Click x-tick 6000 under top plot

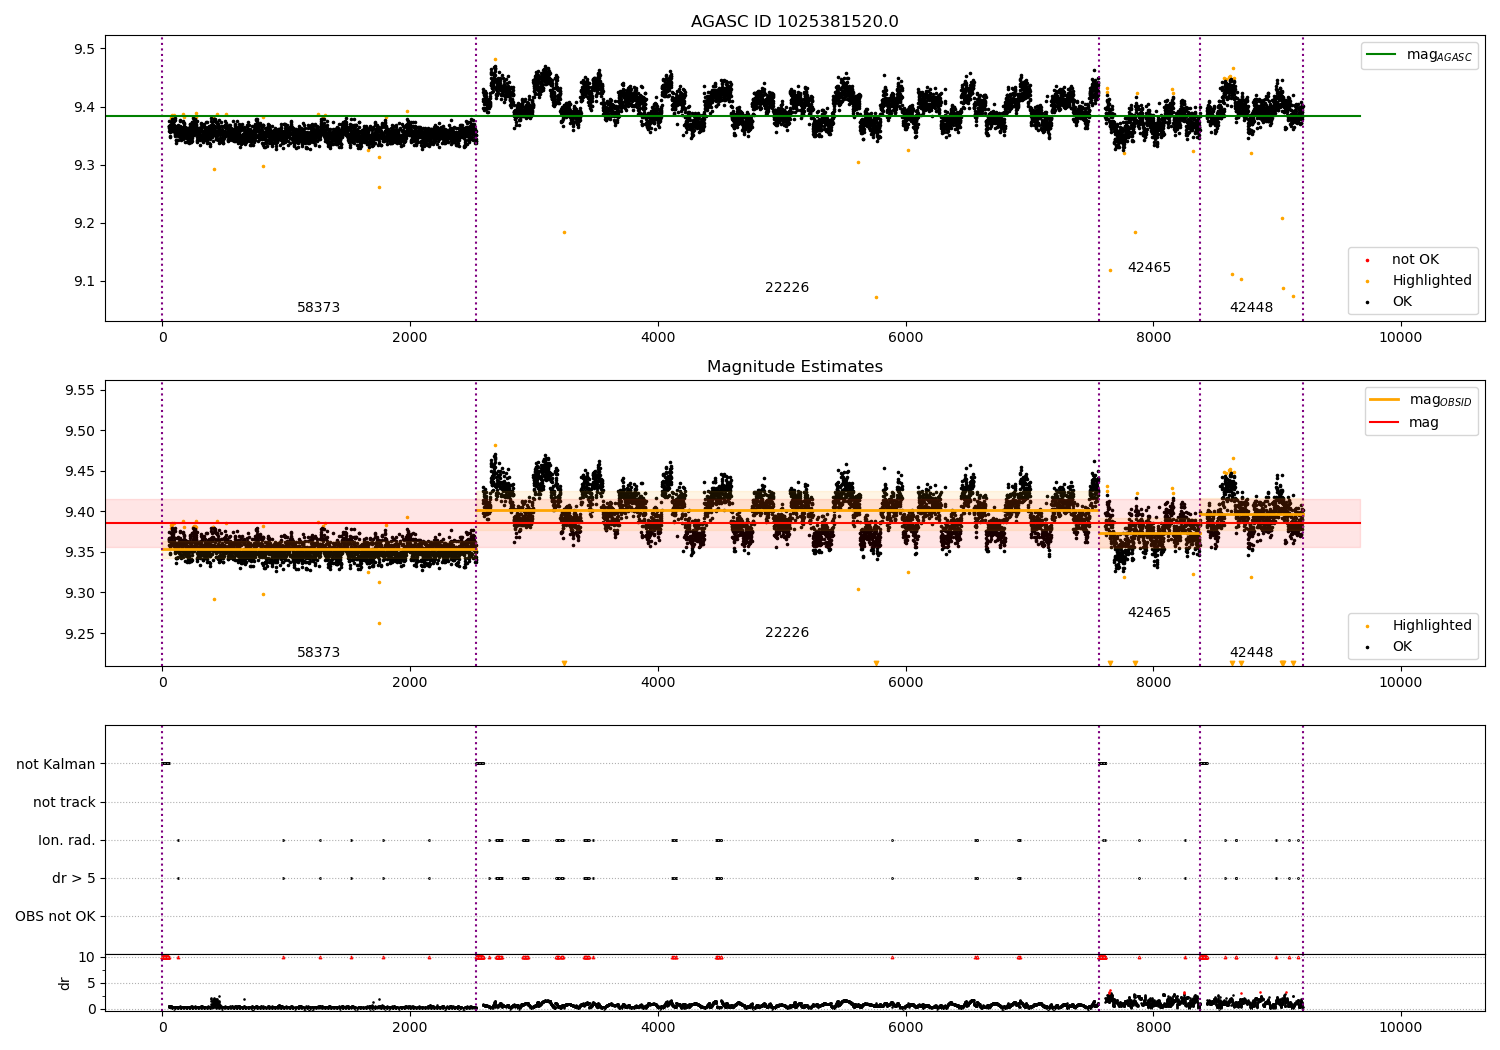pos(905,338)
